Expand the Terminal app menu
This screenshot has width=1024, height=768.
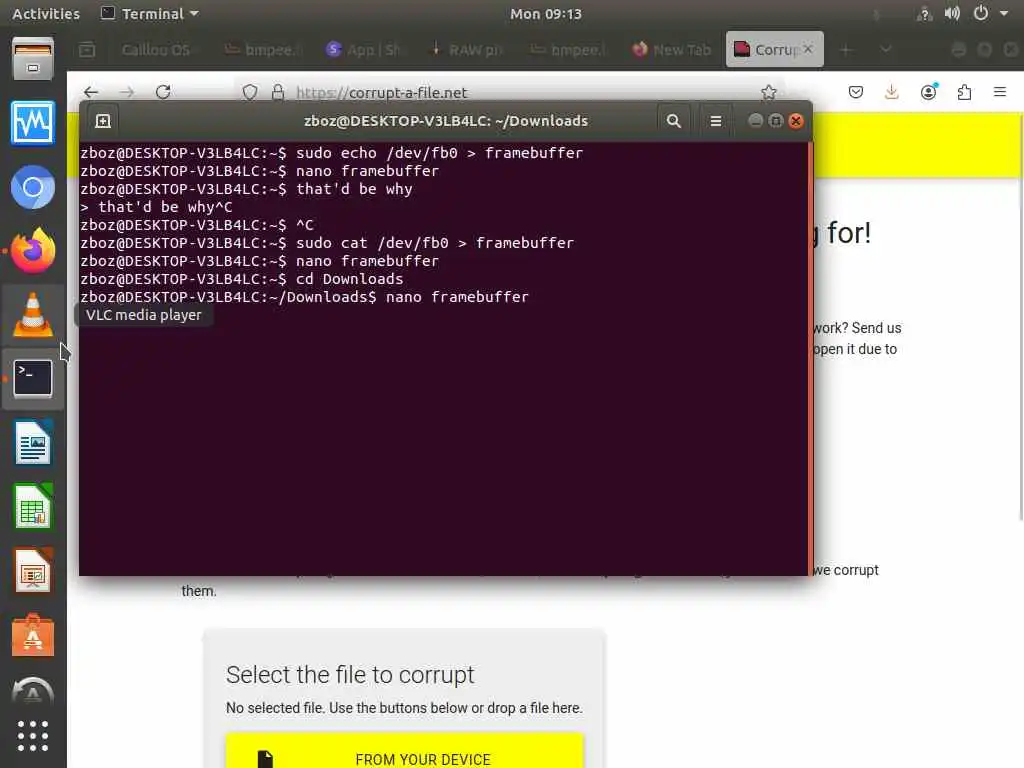tap(150, 13)
